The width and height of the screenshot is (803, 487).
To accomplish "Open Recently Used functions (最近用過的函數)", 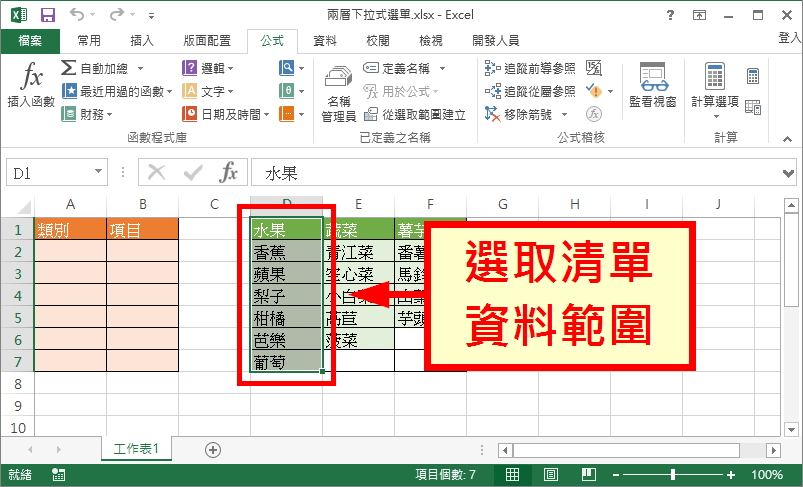I will pos(117,91).
